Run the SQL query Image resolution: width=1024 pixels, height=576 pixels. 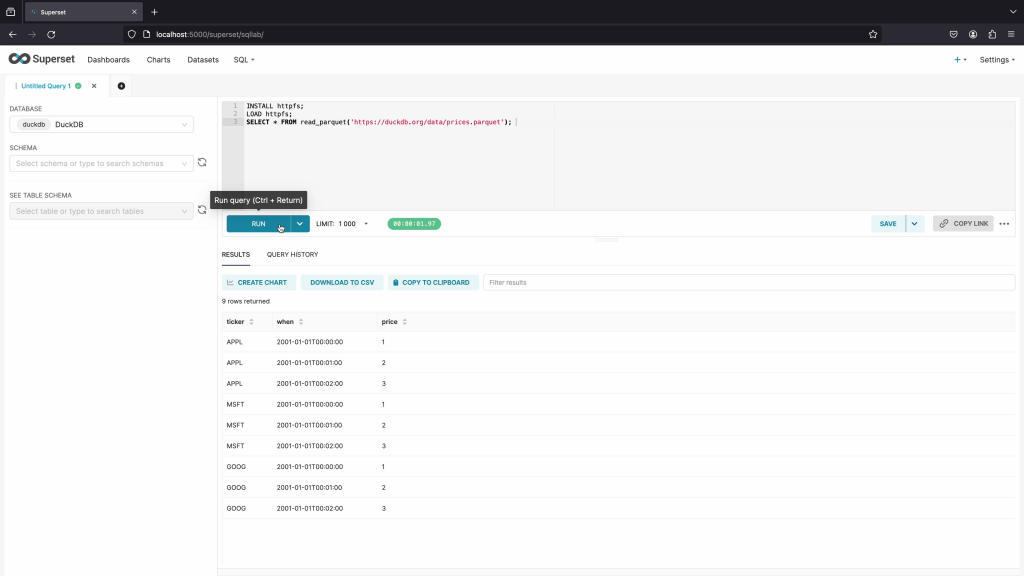click(258, 224)
